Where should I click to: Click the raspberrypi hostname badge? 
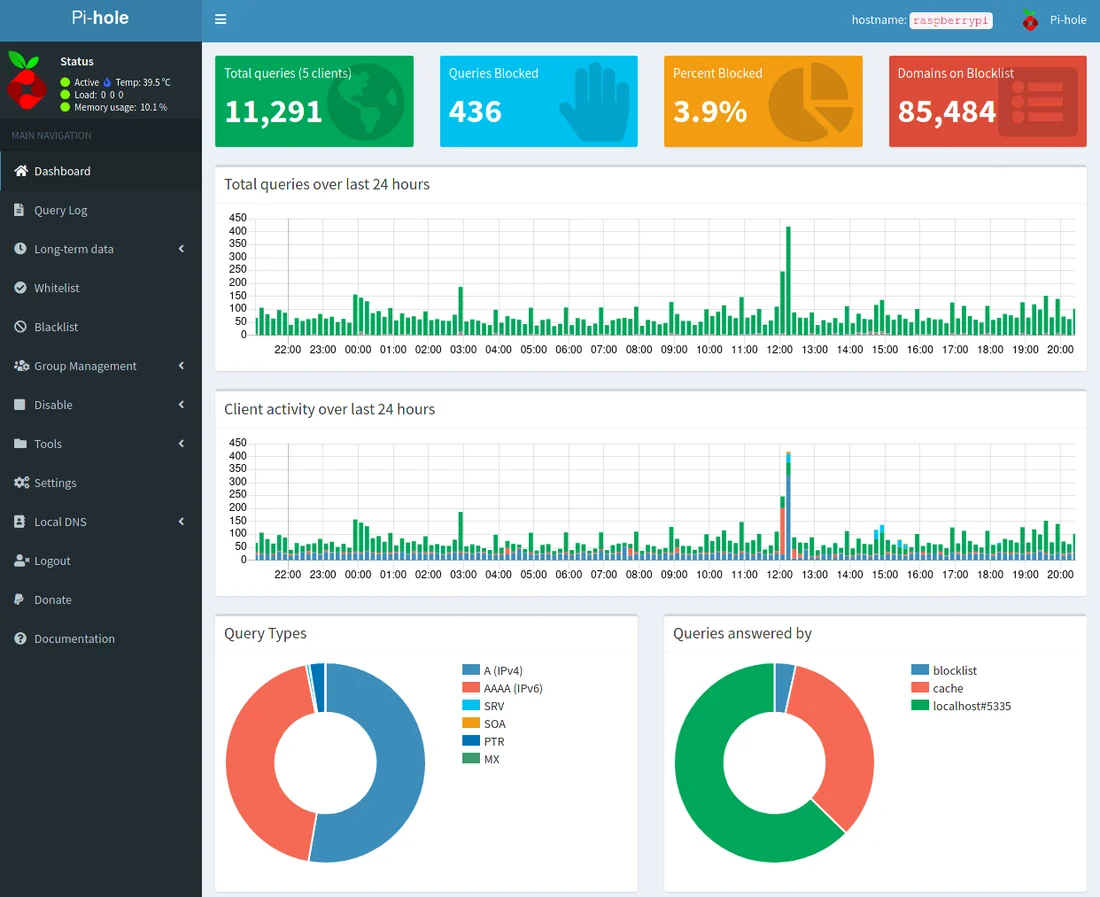(951, 20)
